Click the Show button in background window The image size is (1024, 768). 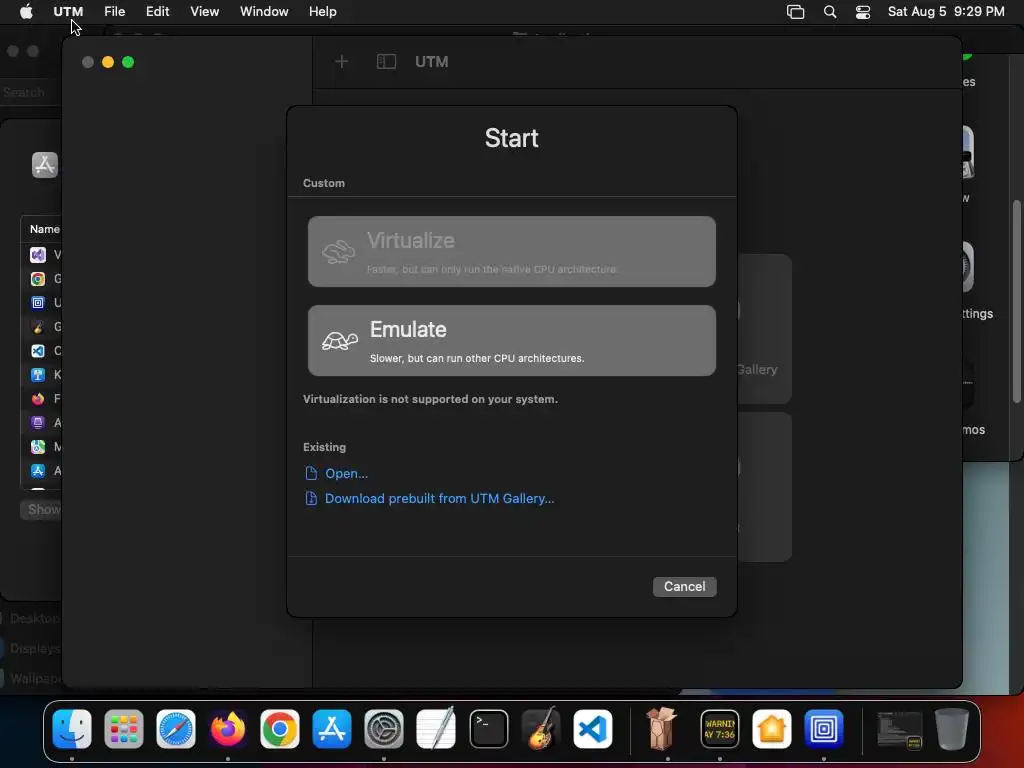(x=41, y=509)
